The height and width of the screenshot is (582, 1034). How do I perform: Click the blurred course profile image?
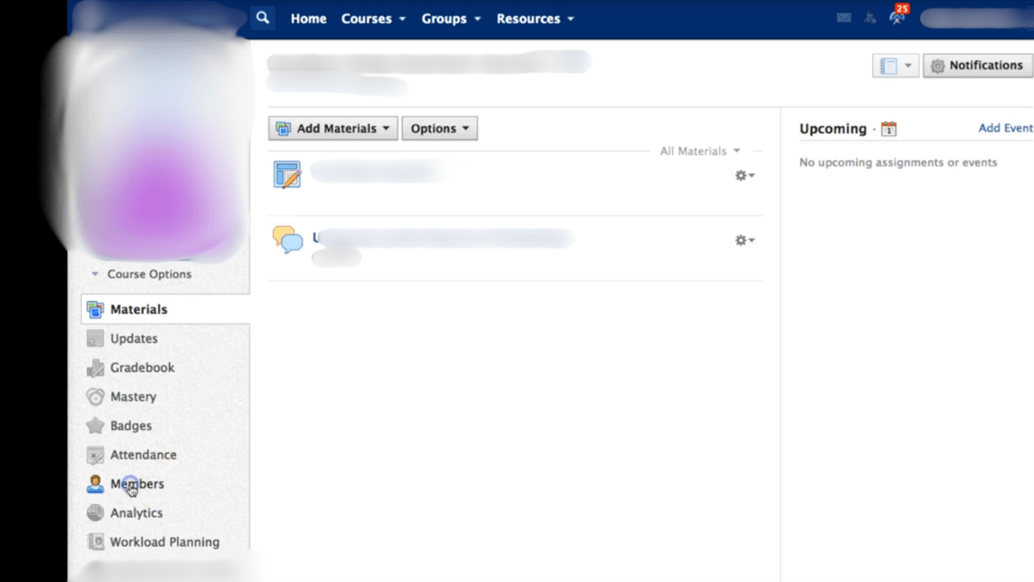pos(158,148)
